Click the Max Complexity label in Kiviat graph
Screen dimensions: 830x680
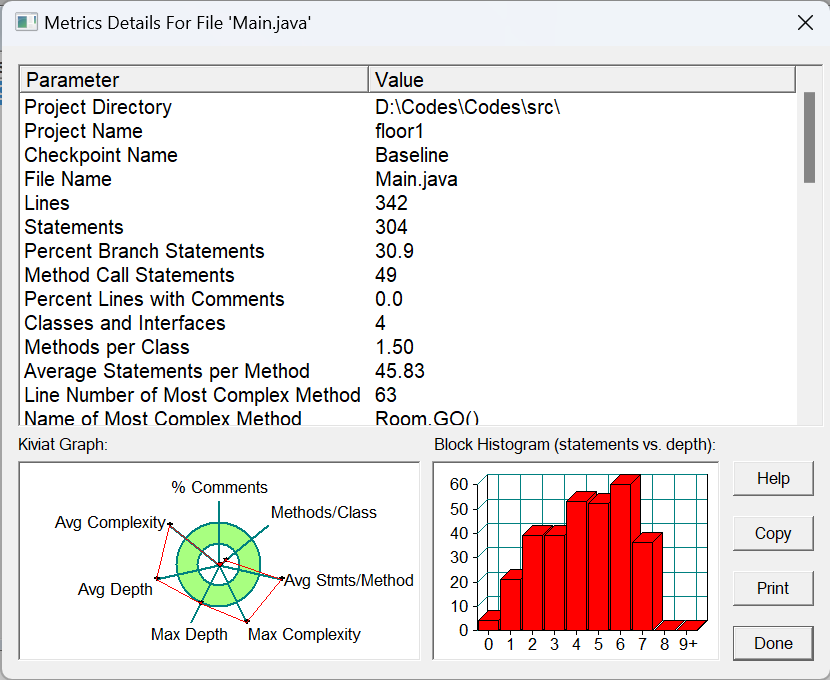pyautogui.click(x=304, y=634)
